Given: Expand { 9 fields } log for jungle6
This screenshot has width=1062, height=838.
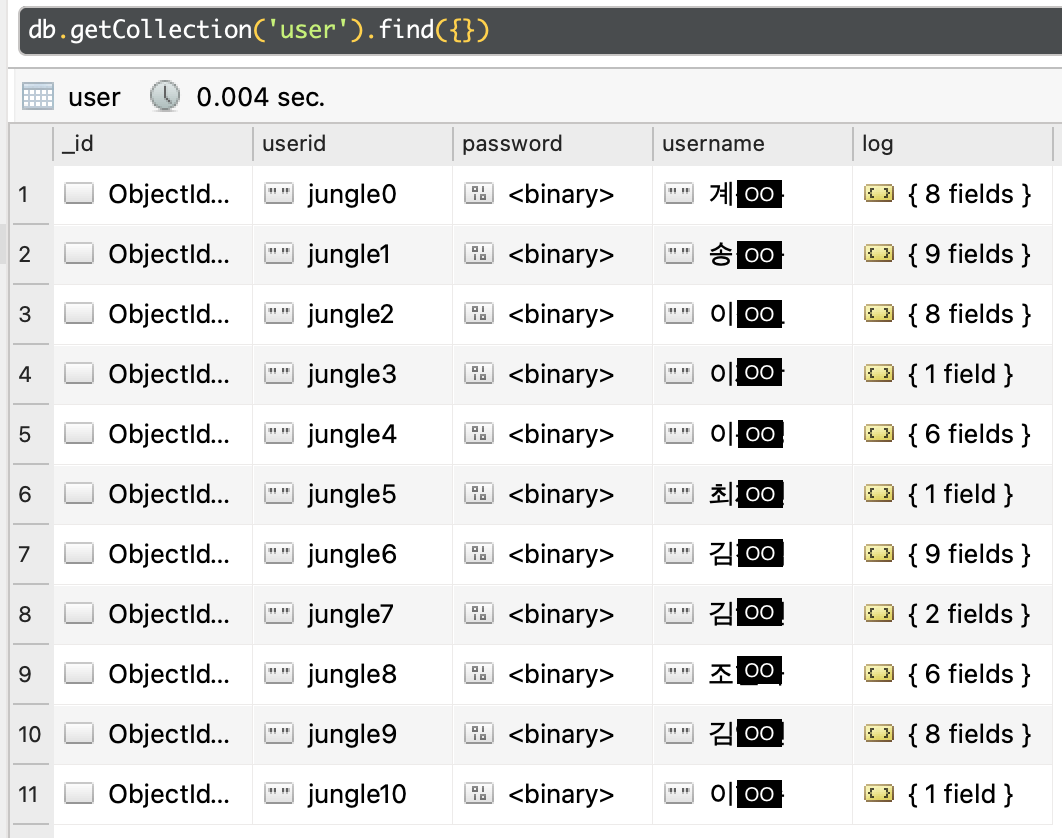Looking at the screenshot, I should click(x=968, y=554).
